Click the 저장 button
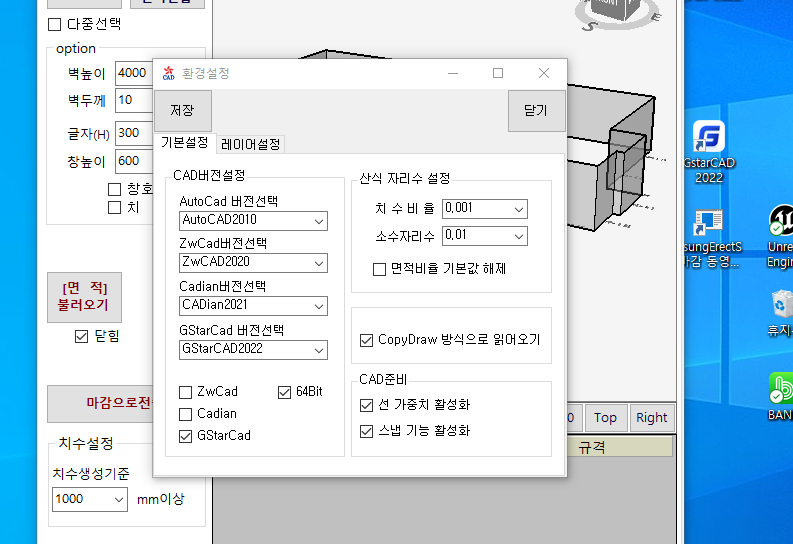 pyautogui.click(x=182, y=110)
